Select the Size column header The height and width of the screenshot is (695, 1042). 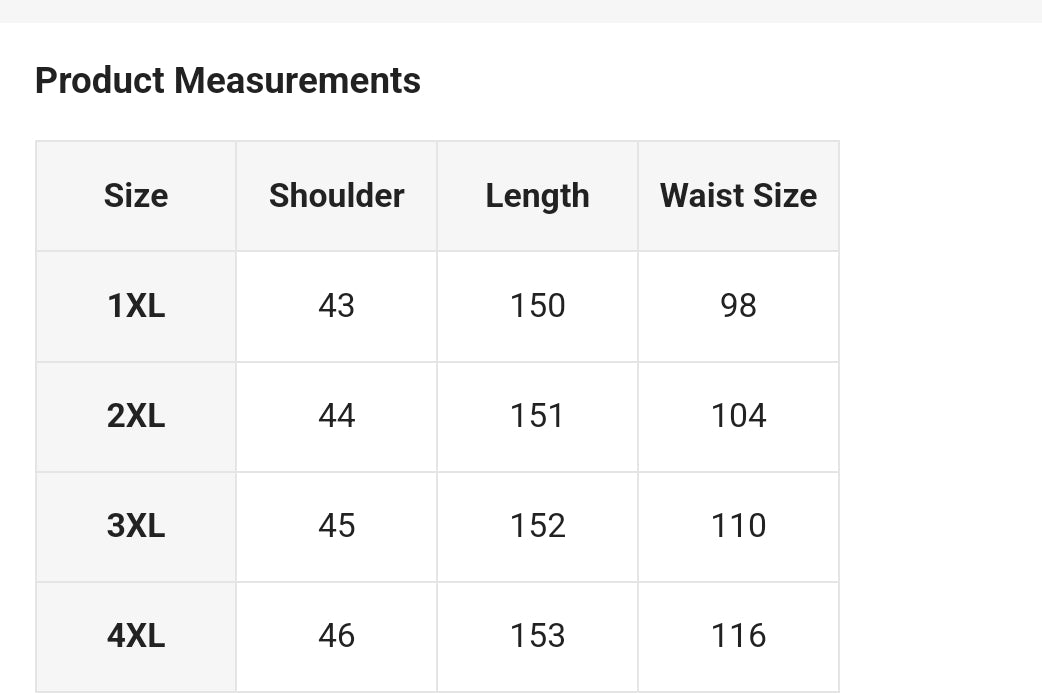(x=136, y=196)
